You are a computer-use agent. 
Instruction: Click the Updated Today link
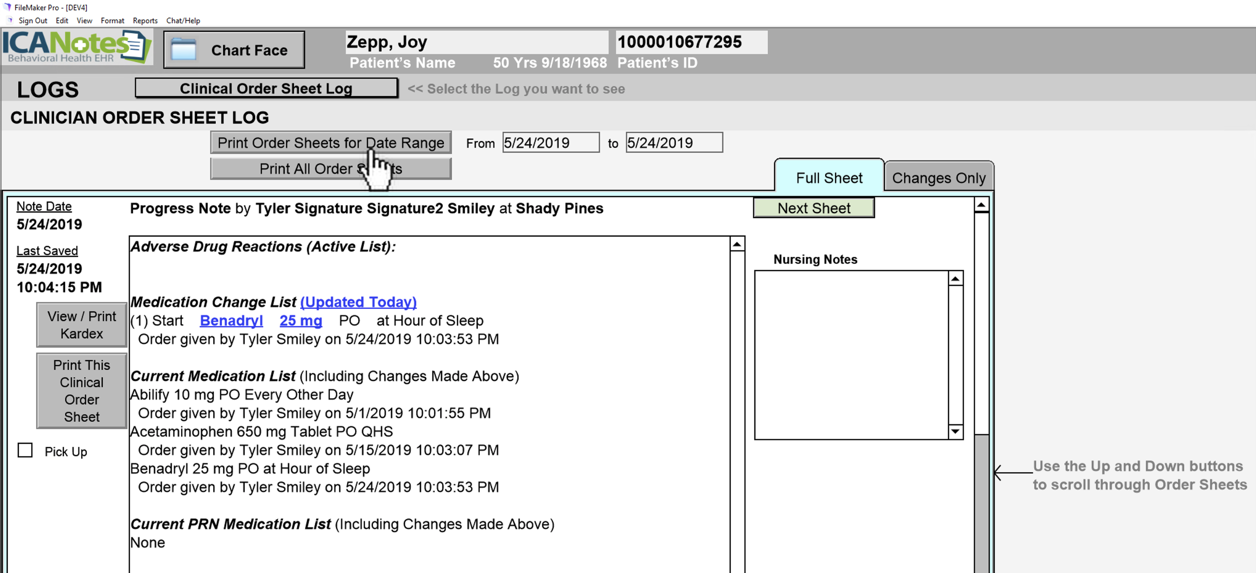[x=358, y=302]
